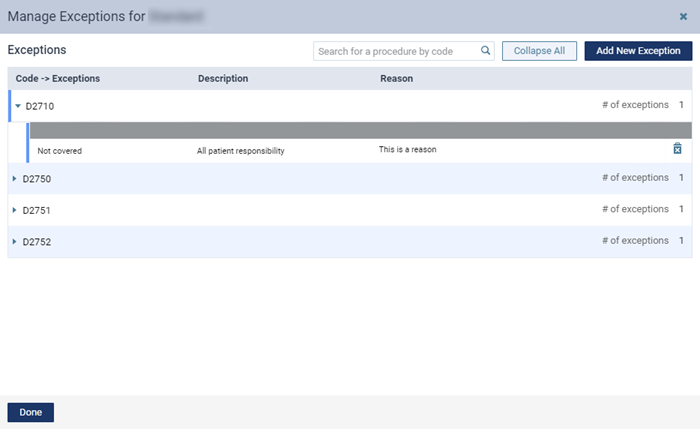Image resolution: width=700 pixels, height=429 pixels.
Task: Click Add New Exception button
Action: click(x=638, y=51)
